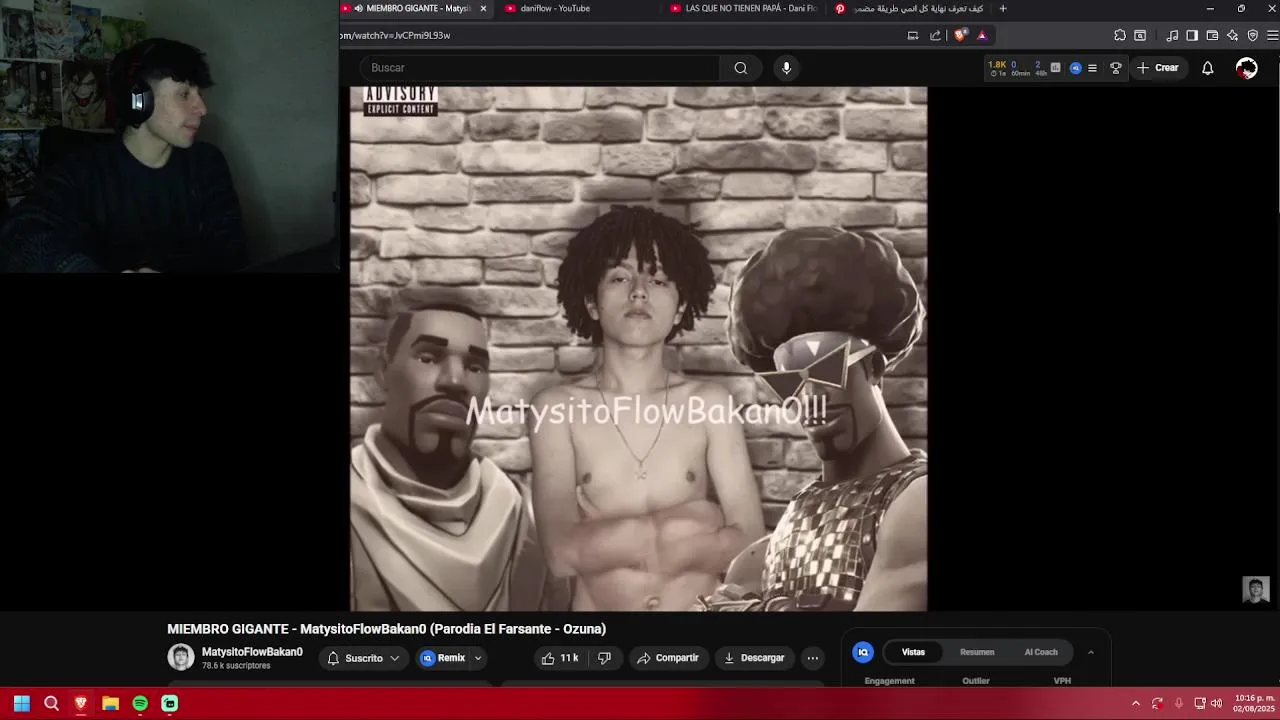Click the search magnifier button
Image resolution: width=1280 pixels, height=720 pixels.
[740, 68]
